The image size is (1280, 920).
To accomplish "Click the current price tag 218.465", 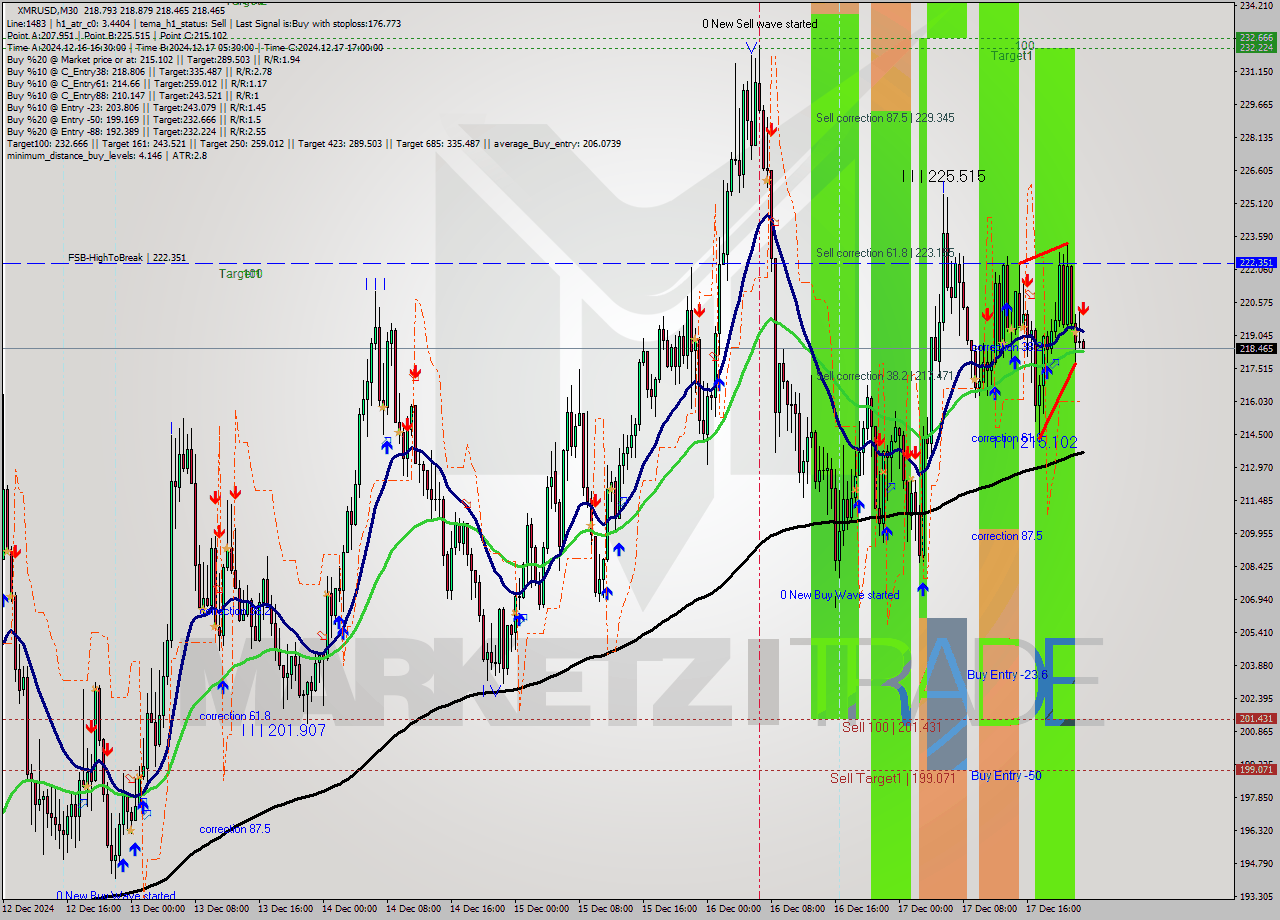I will [1256, 349].
